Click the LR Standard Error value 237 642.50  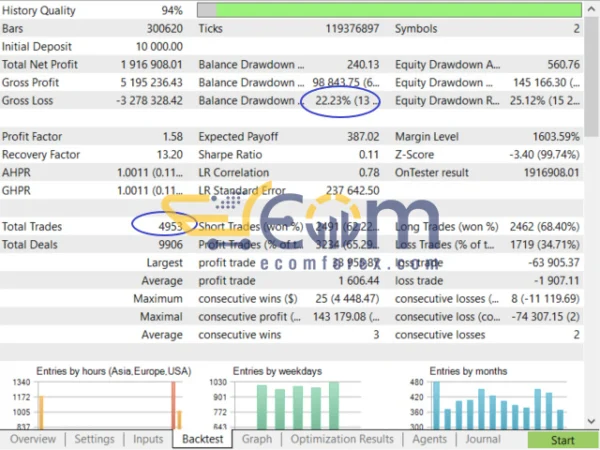tap(352, 190)
